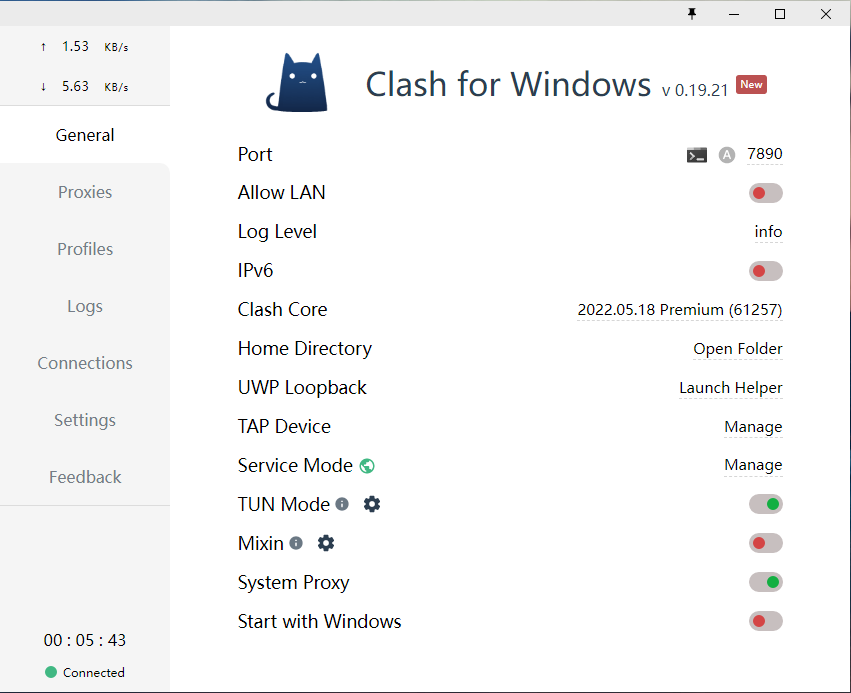Click the globe icon next to Service Mode
The width and height of the screenshot is (851, 693).
coord(367,465)
